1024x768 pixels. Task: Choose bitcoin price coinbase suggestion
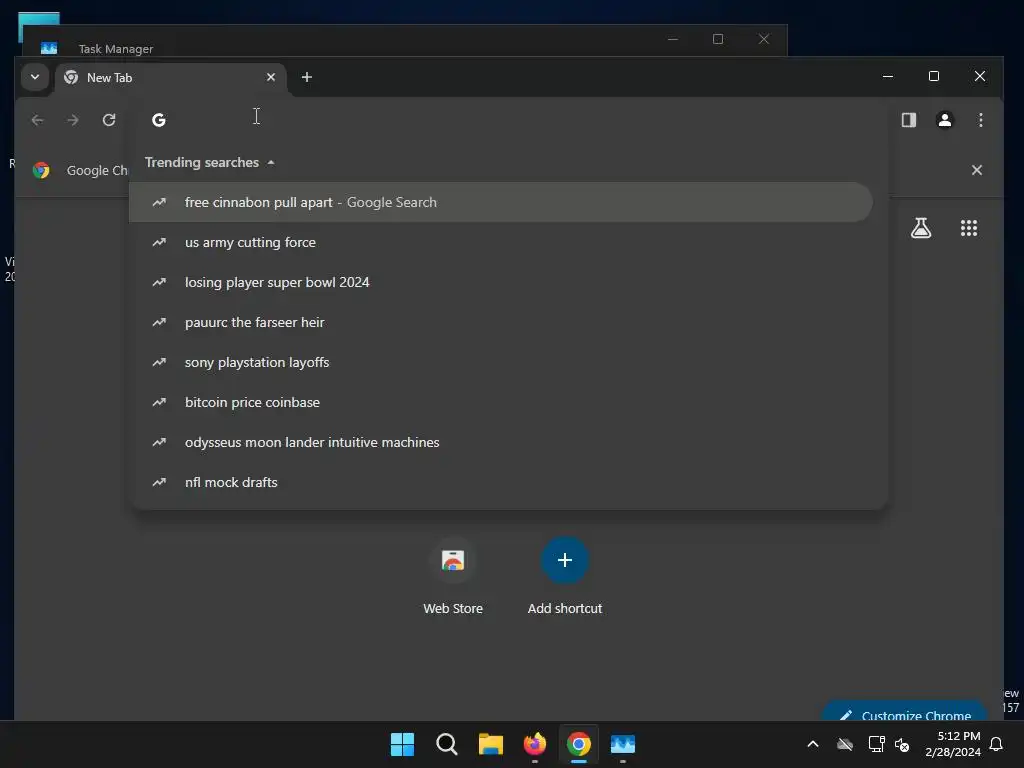(500, 402)
